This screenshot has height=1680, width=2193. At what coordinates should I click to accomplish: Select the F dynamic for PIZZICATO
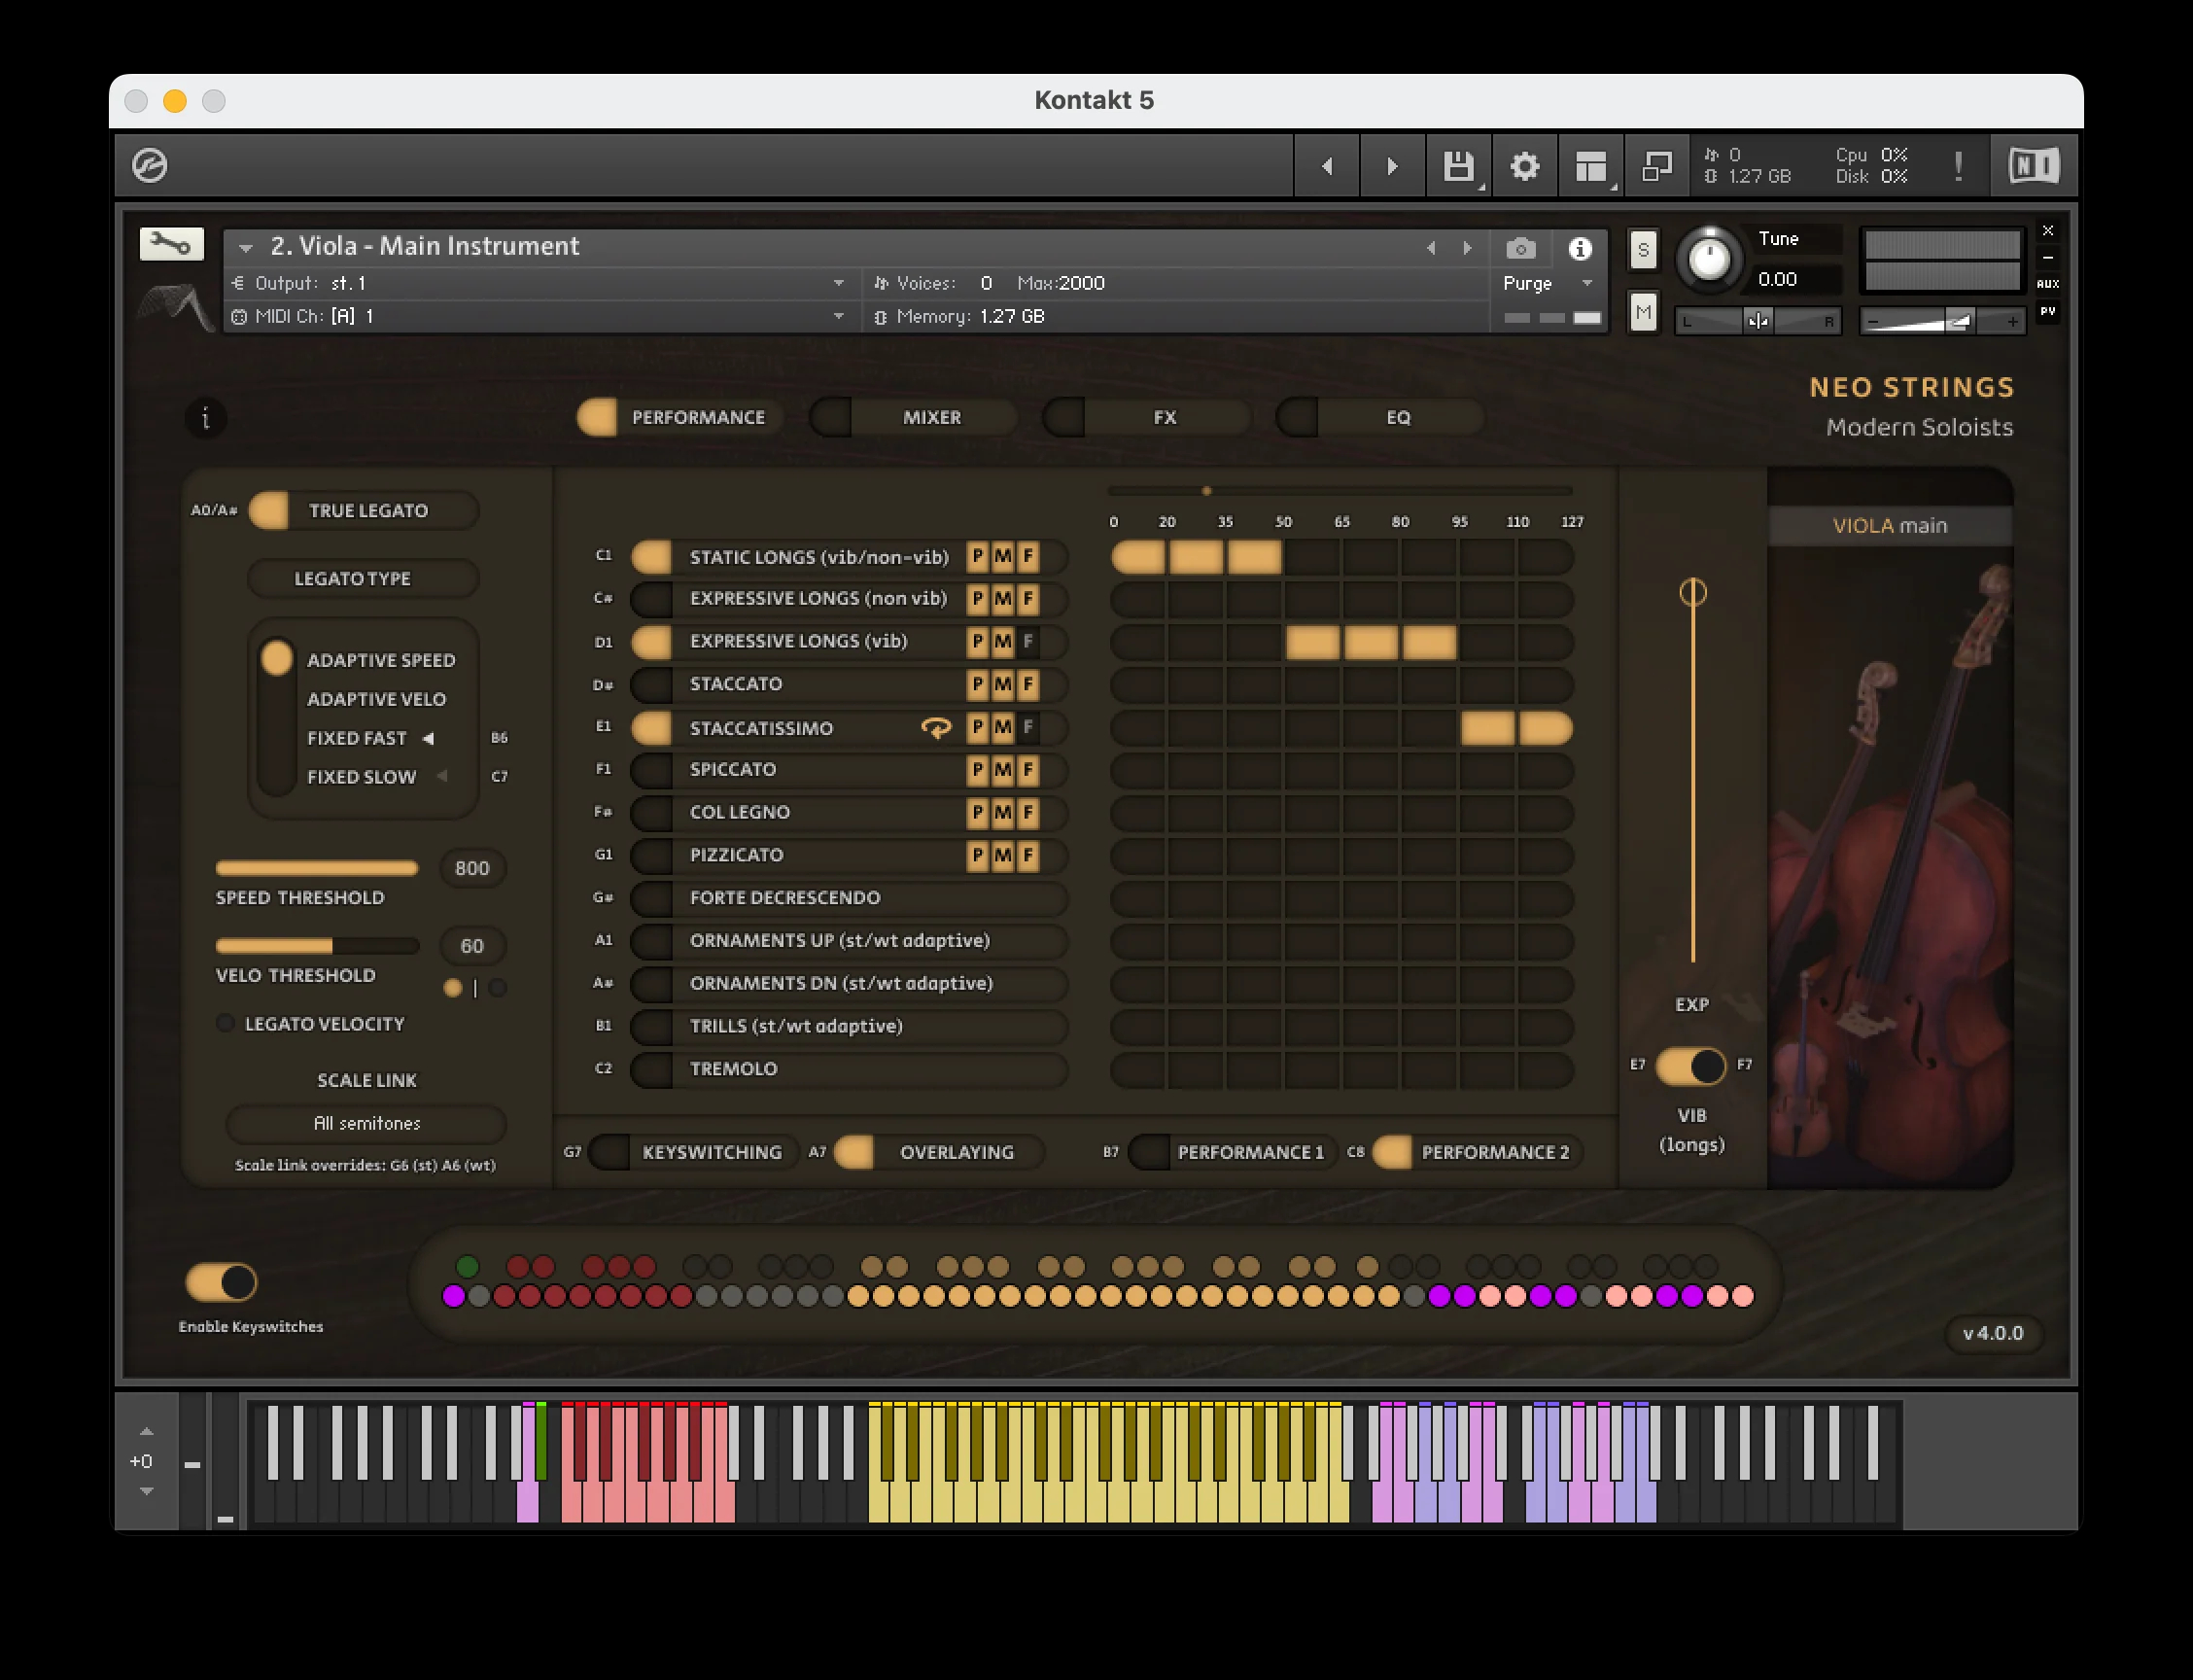click(1027, 856)
